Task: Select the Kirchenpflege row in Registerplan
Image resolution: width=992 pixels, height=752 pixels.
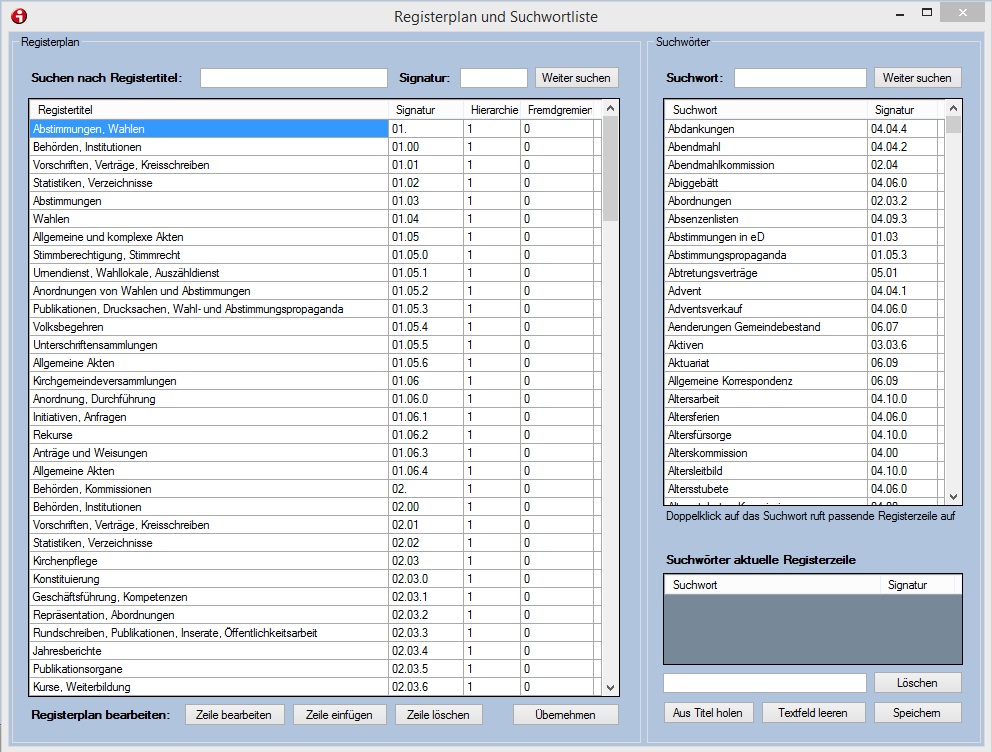Action: [x=208, y=561]
